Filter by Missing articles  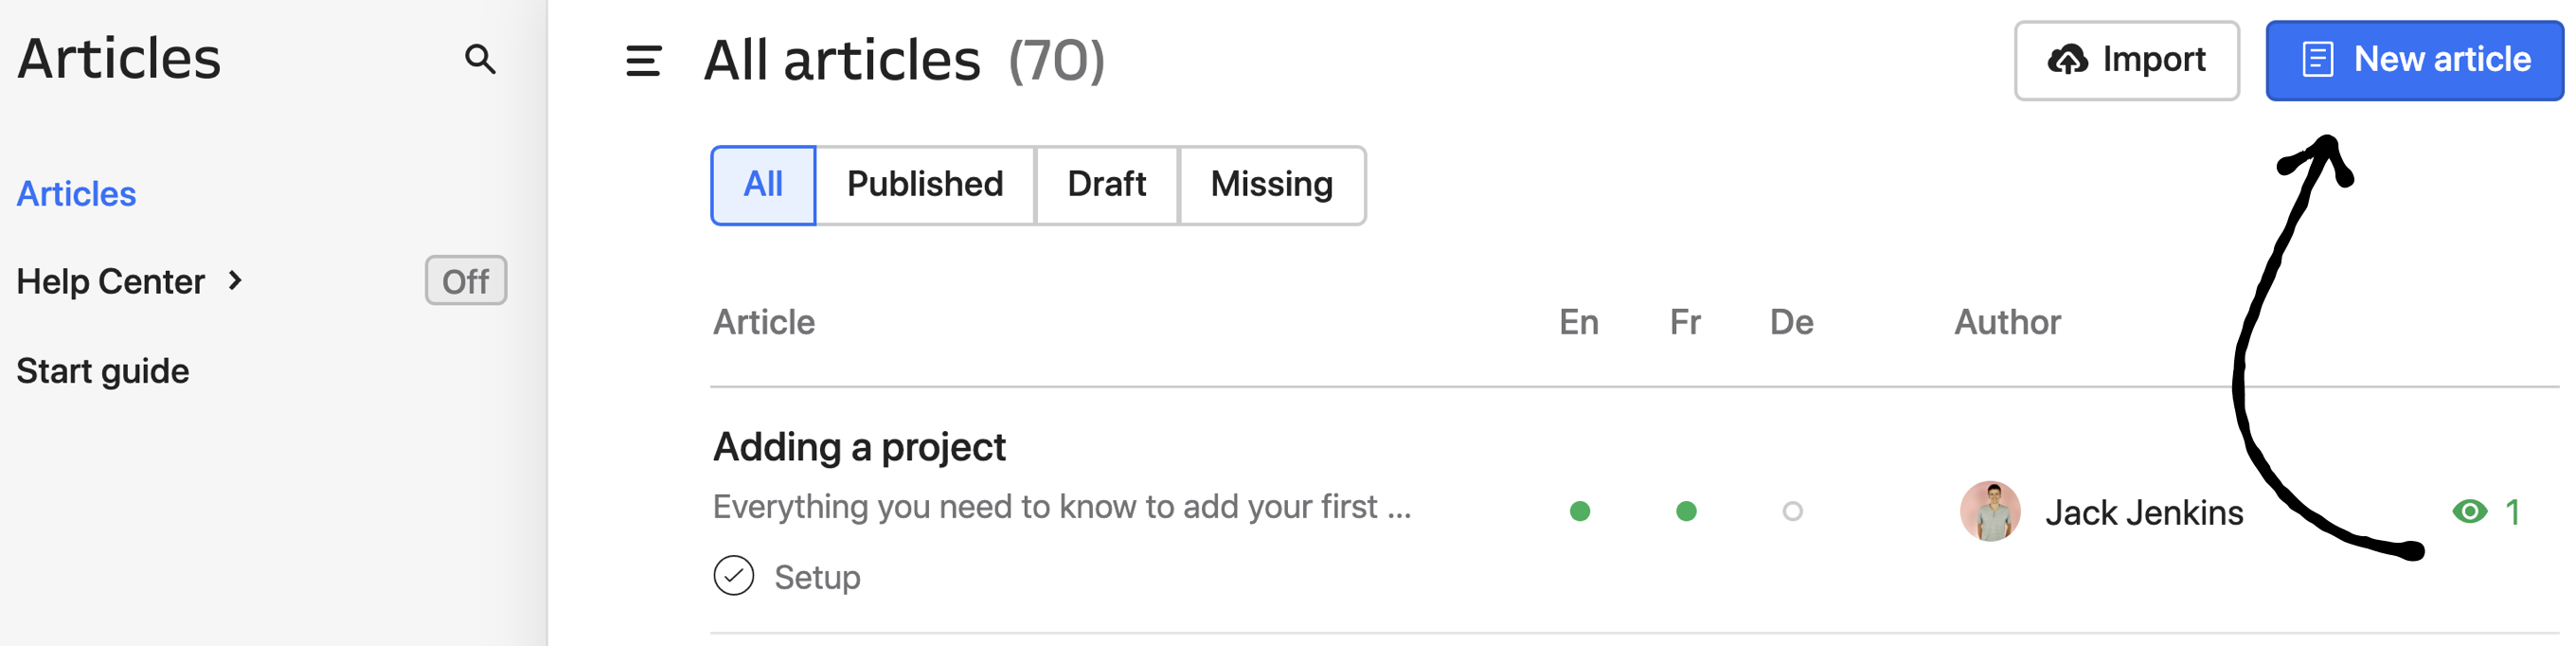pyautogui.click(x=1271, y=185)
